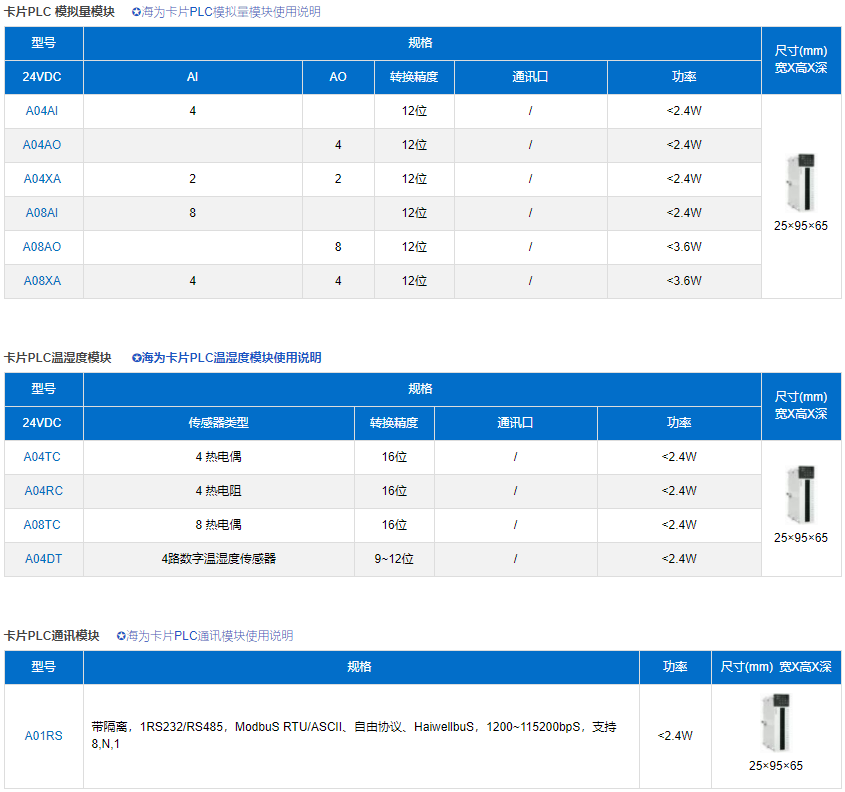Go to the A04XA model page
This screenshot has height=792, width=845.
click(42, 179)
